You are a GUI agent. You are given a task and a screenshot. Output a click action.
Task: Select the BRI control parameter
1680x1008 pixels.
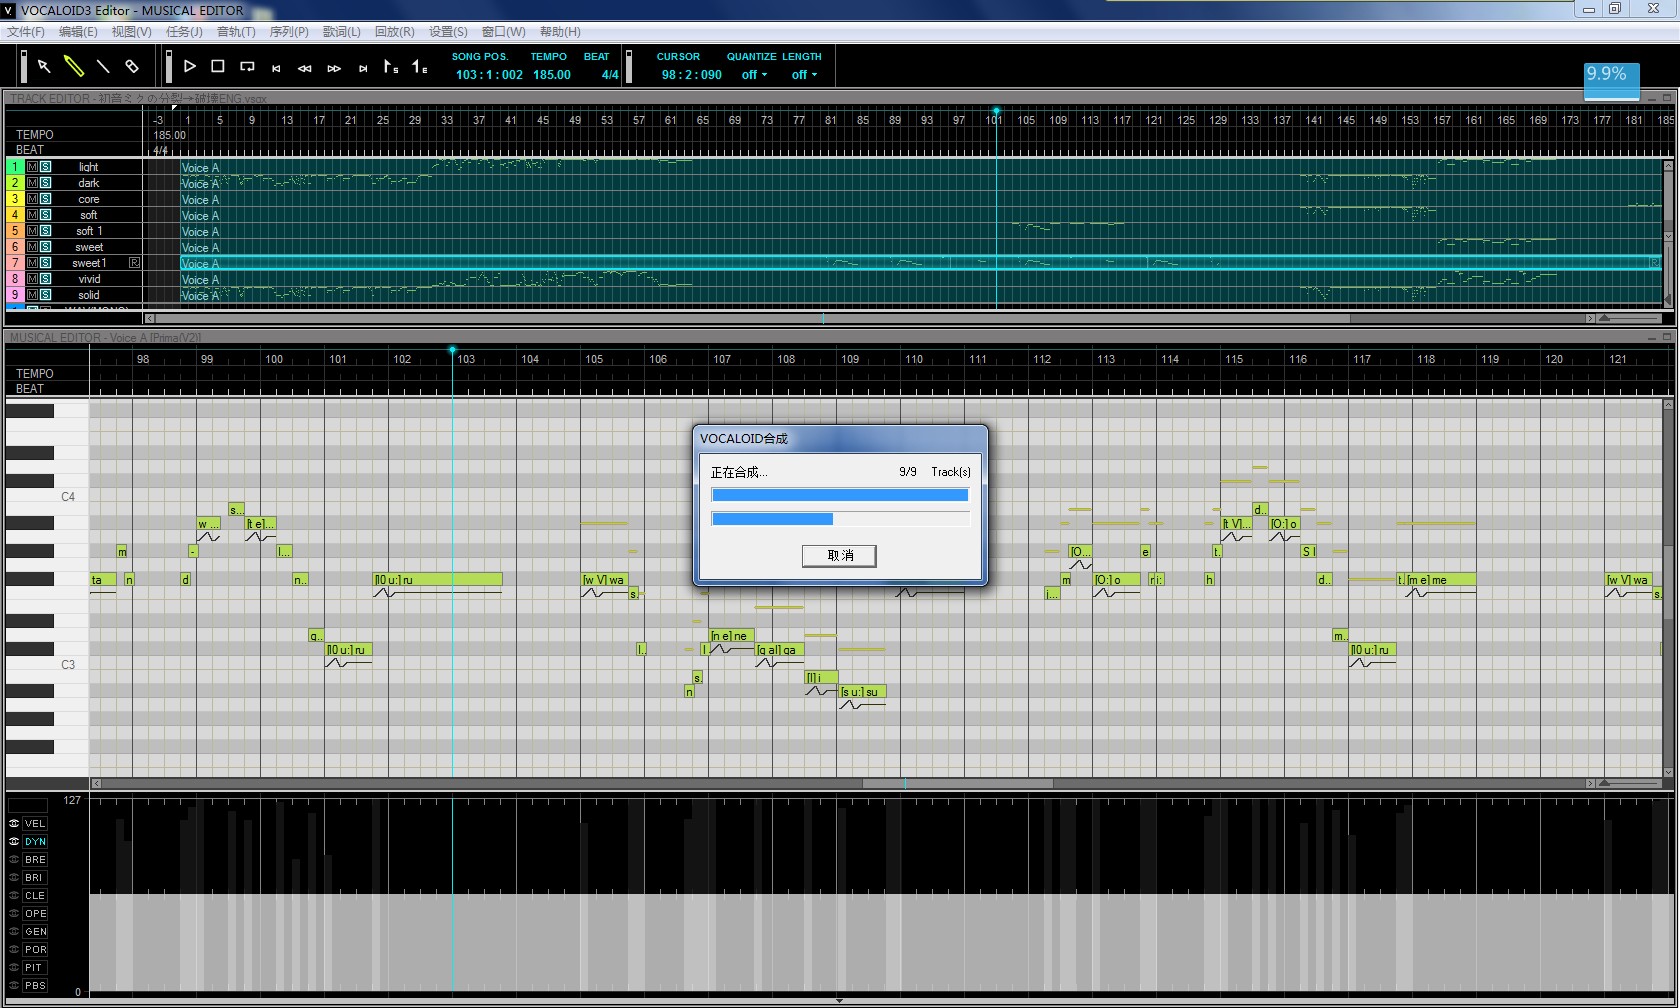35,878
